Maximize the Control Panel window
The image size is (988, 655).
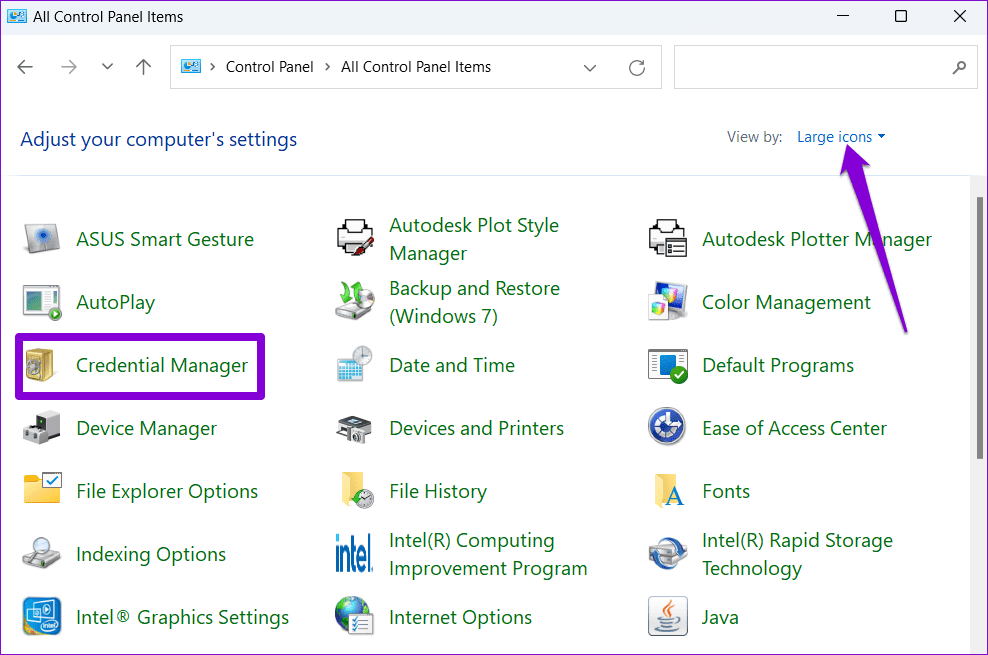click(901, 16)
